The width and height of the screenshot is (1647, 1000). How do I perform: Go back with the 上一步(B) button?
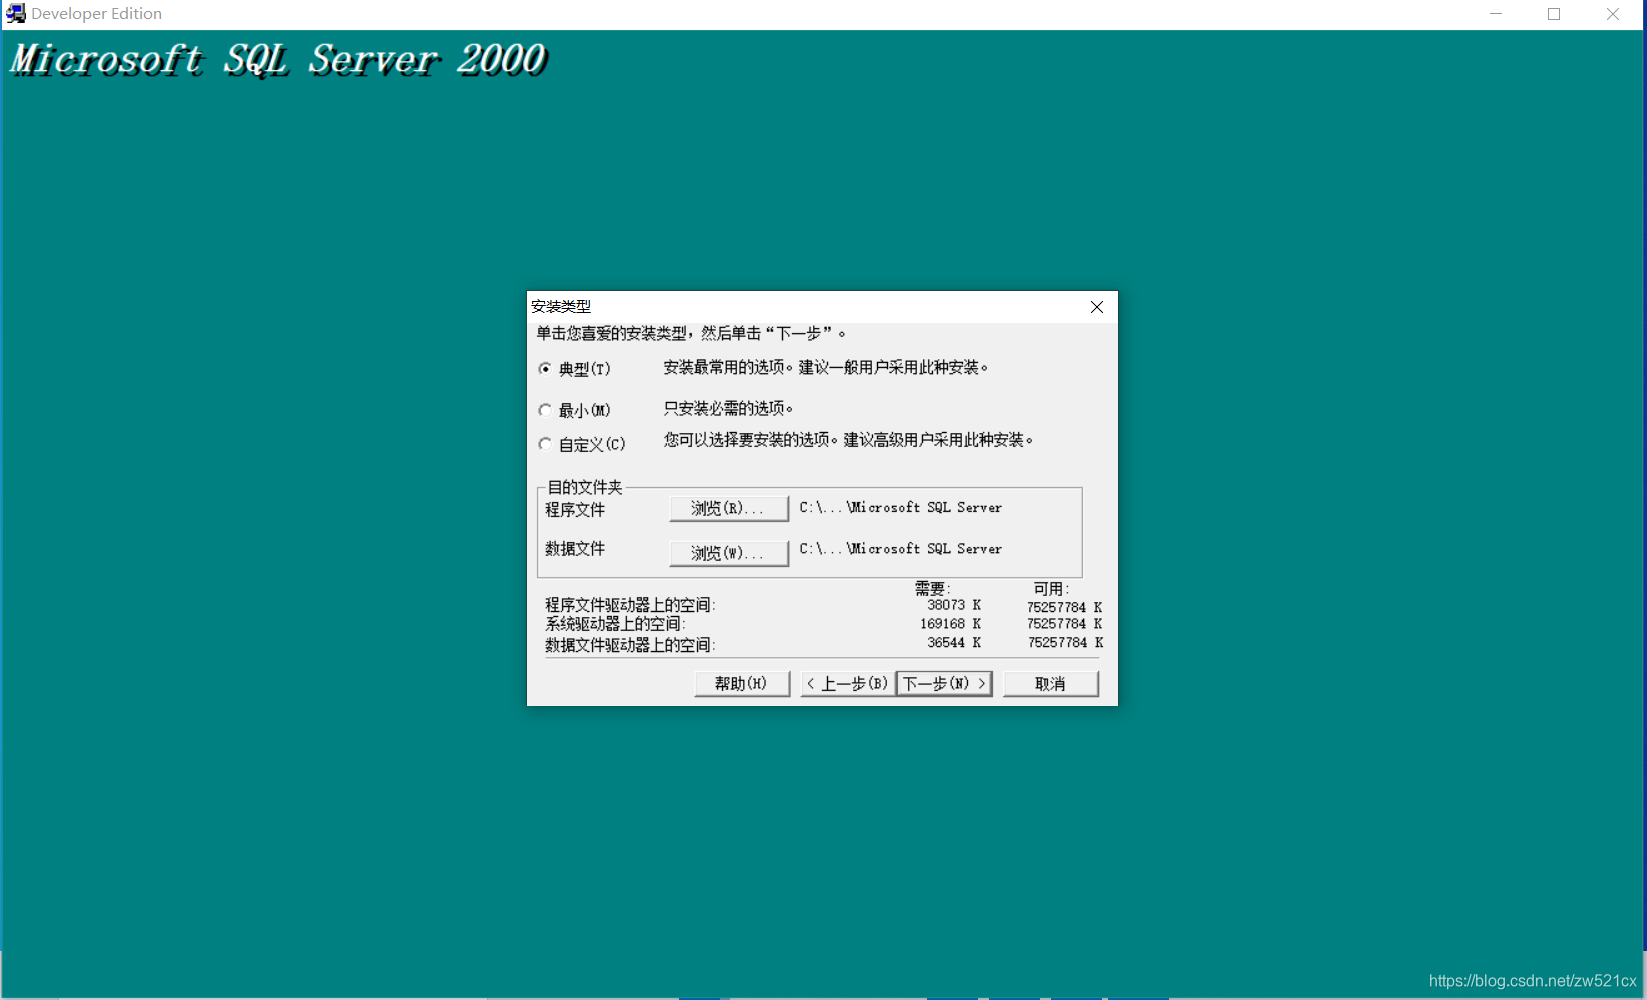click(x=847, y=683)
